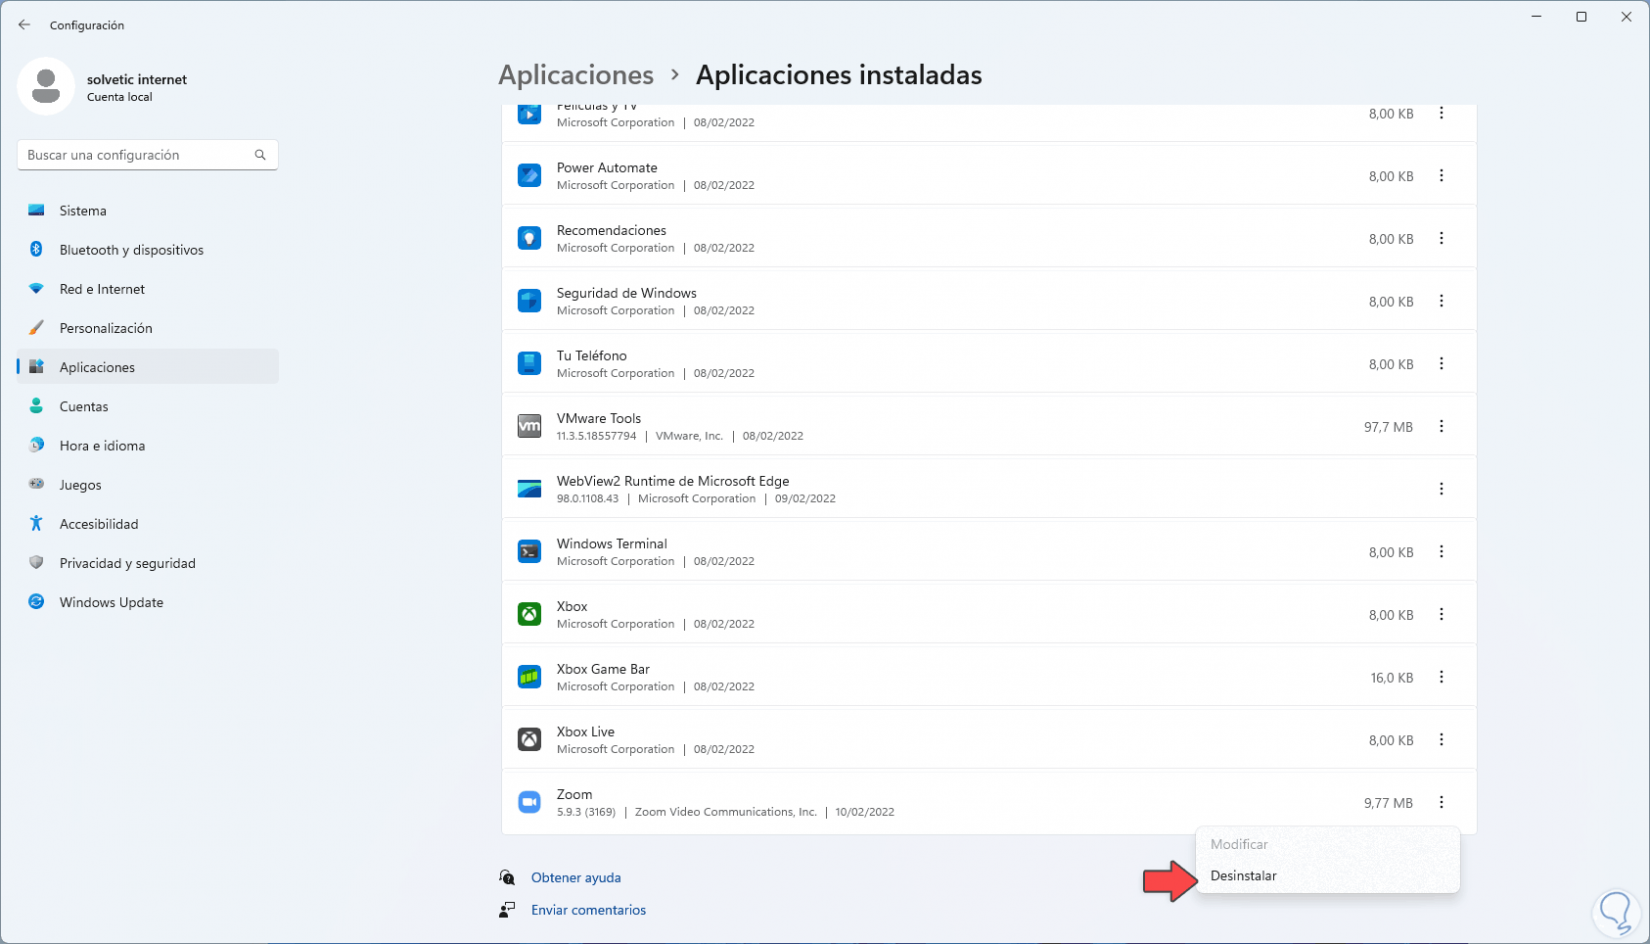The image size is (1650, 944).
Task: Open the three-dot menu for Xbox
Action: coord(1441,614)
